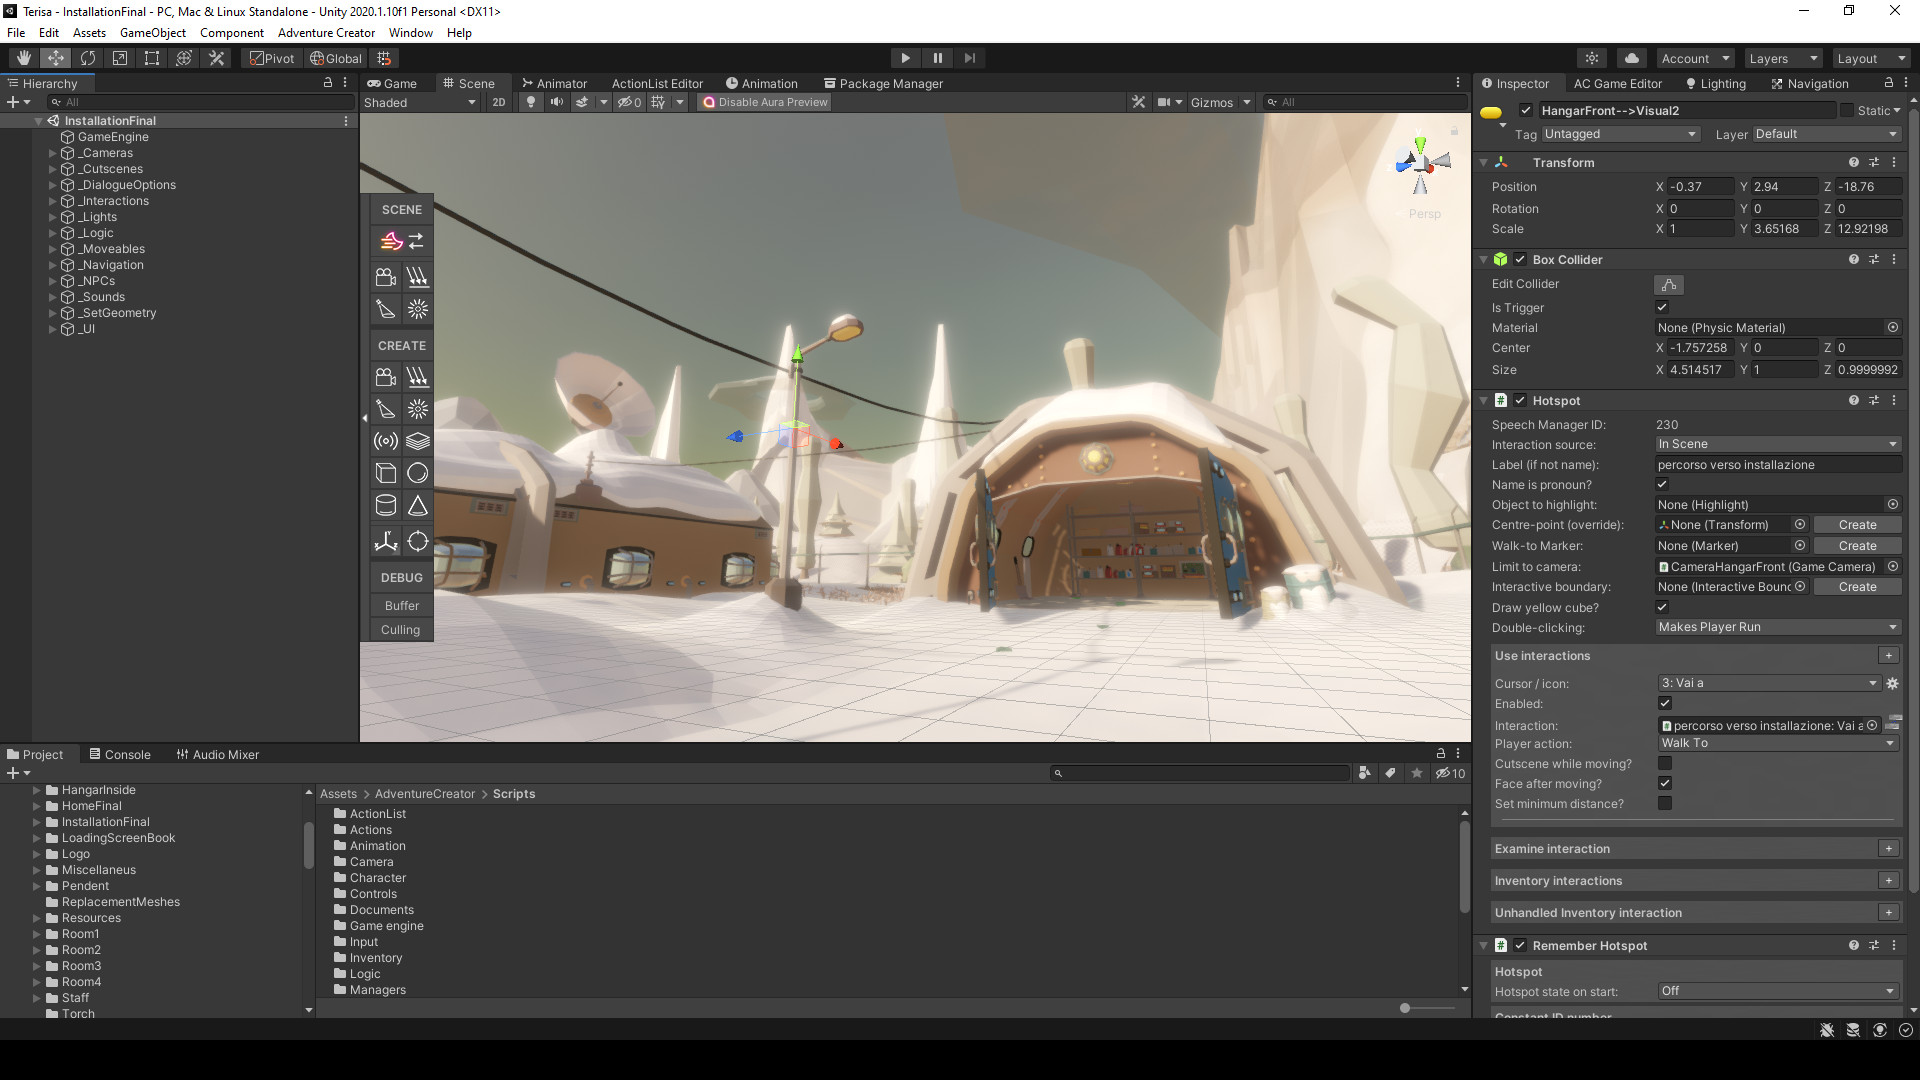Viewport: 1920px width, 1080px height.
Task: Lock the Hierarchy panel
Action: [328, 83]
